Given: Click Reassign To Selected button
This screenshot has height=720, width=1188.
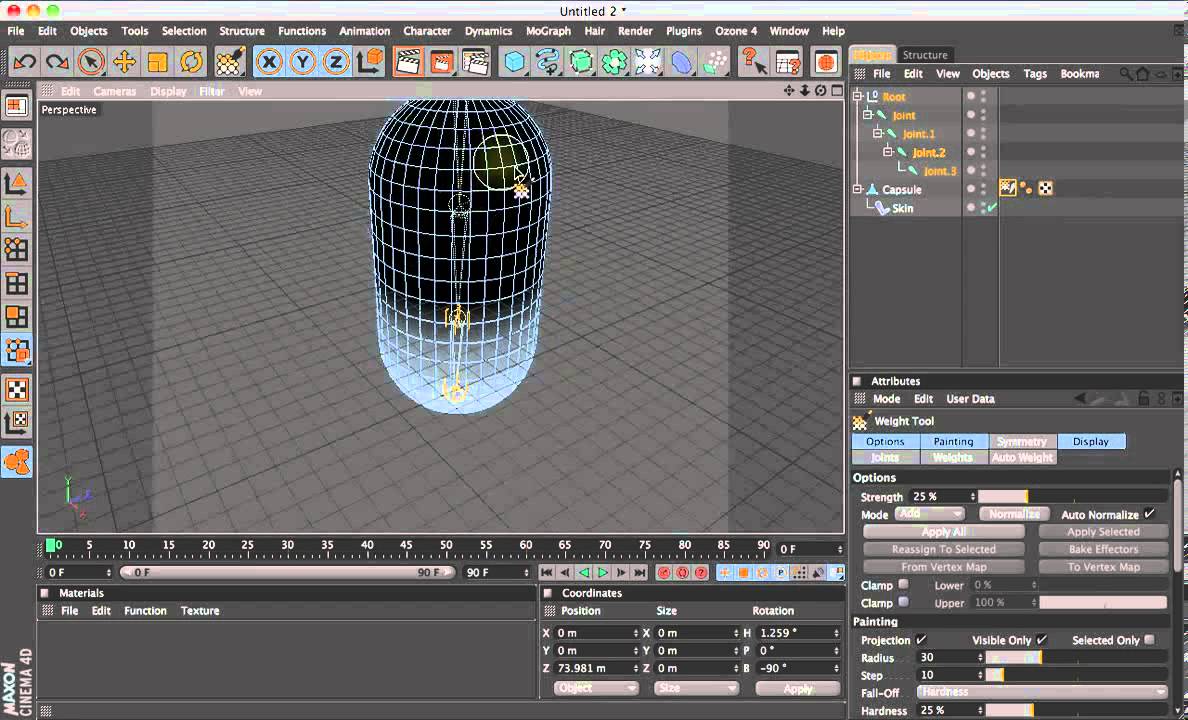Looking at the screenshot, I should tap(943, 549).
